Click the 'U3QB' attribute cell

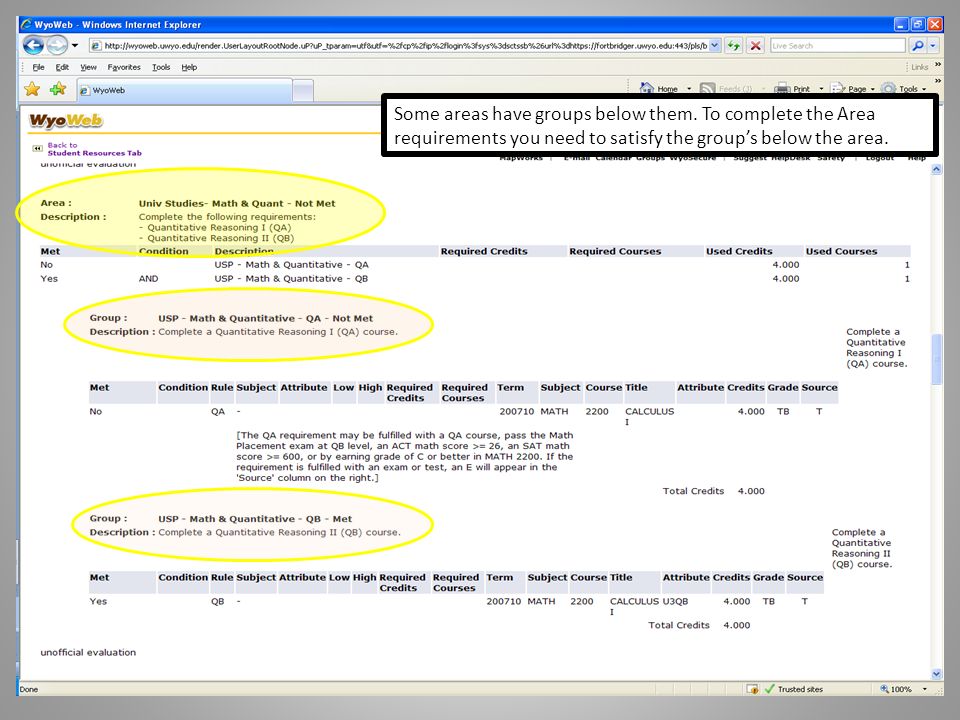point(675,602)
